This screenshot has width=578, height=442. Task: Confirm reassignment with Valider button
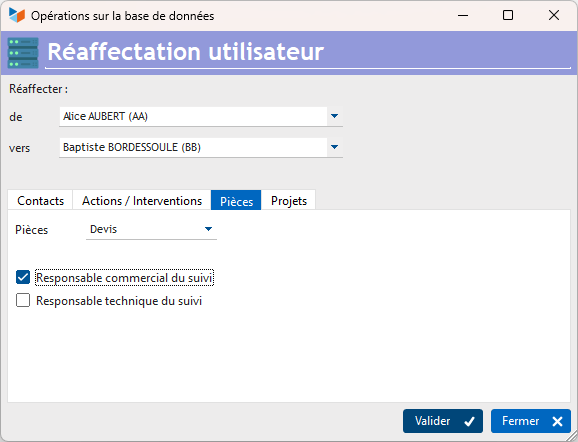[443, 421]
